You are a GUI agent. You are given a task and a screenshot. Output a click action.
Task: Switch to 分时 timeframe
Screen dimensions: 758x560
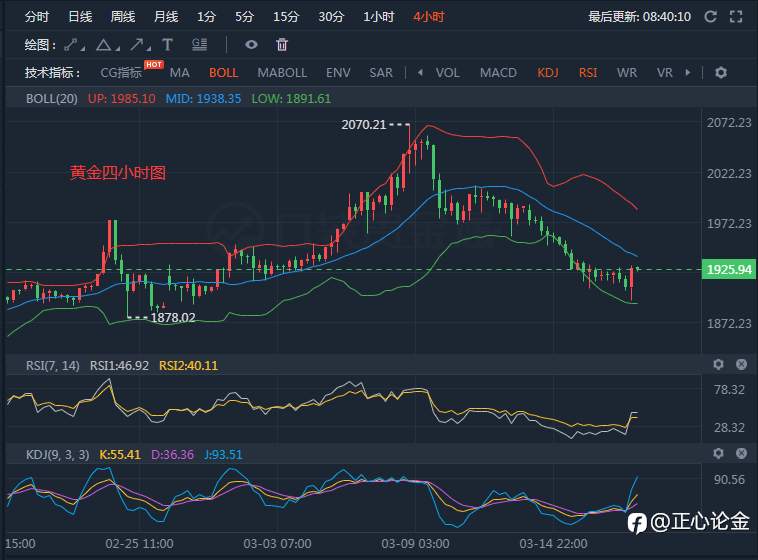click(x=37, y=17)
